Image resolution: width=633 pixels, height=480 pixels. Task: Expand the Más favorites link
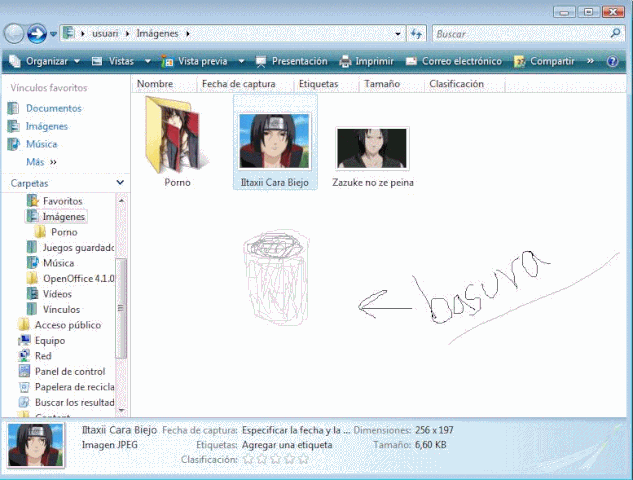point(41,162)
